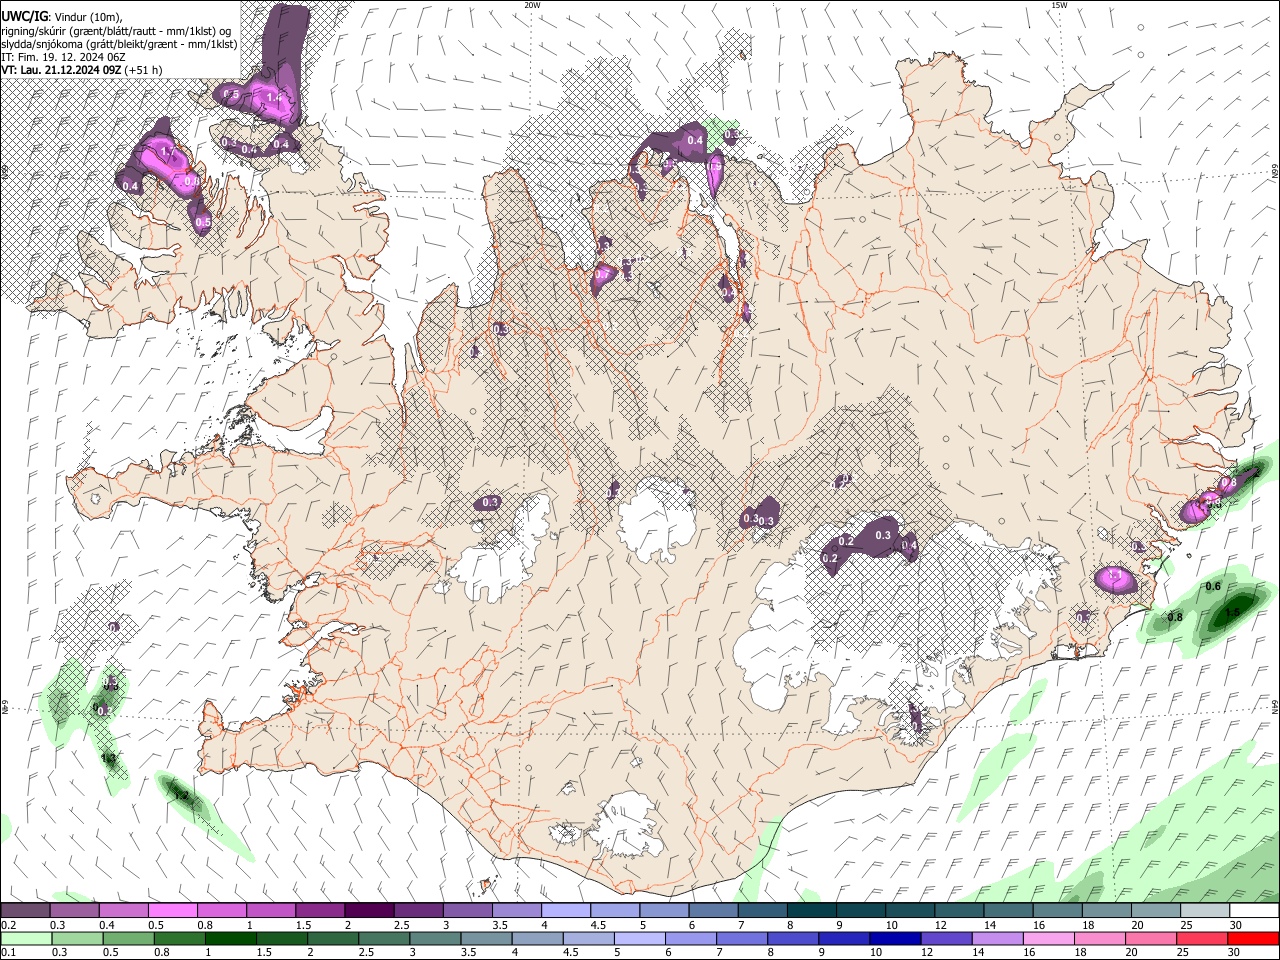Click the '0.1' label on the rain scale
This screenshot has height=960, width=1280.
click(x=7, y=953)
